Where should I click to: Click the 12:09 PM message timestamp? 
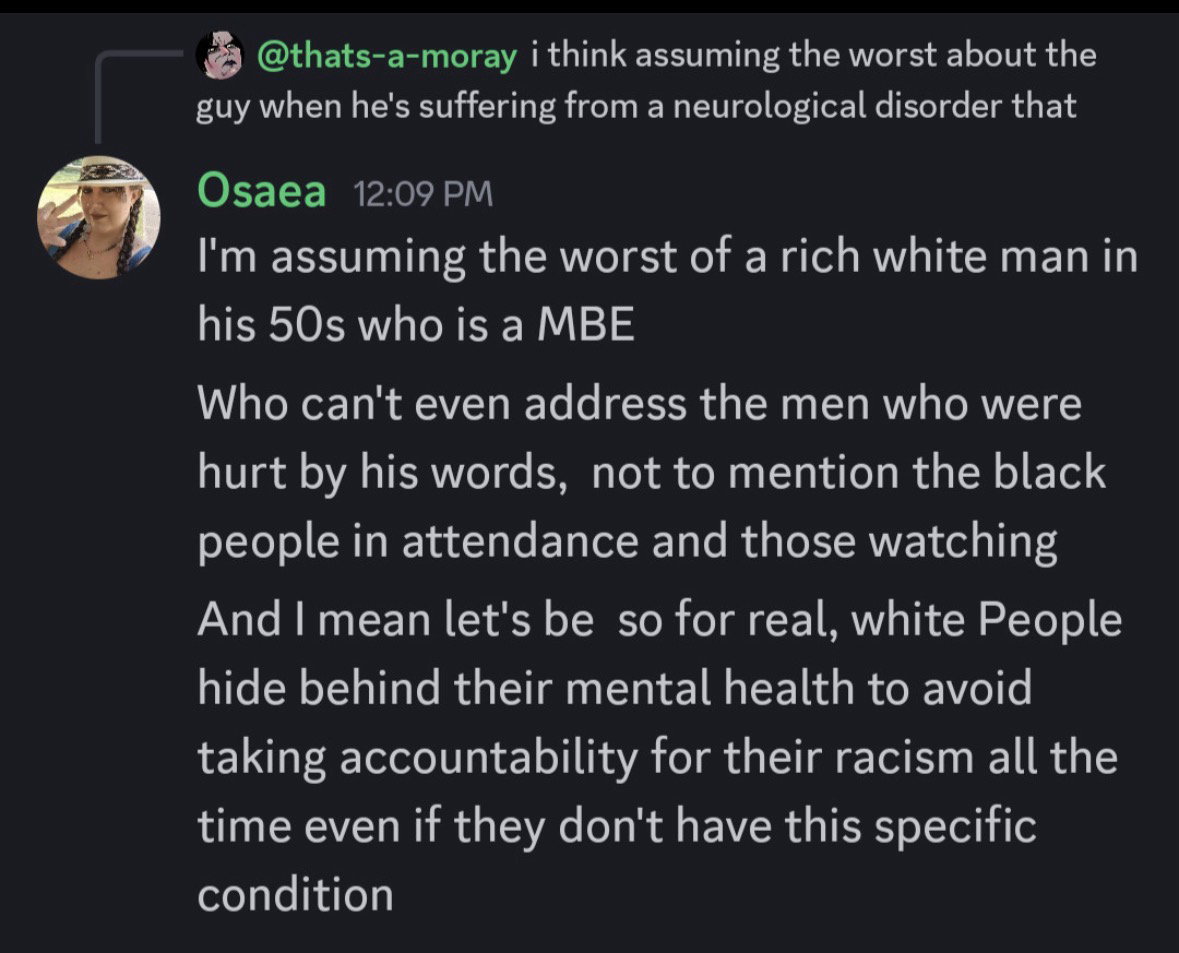pos(423,193)
